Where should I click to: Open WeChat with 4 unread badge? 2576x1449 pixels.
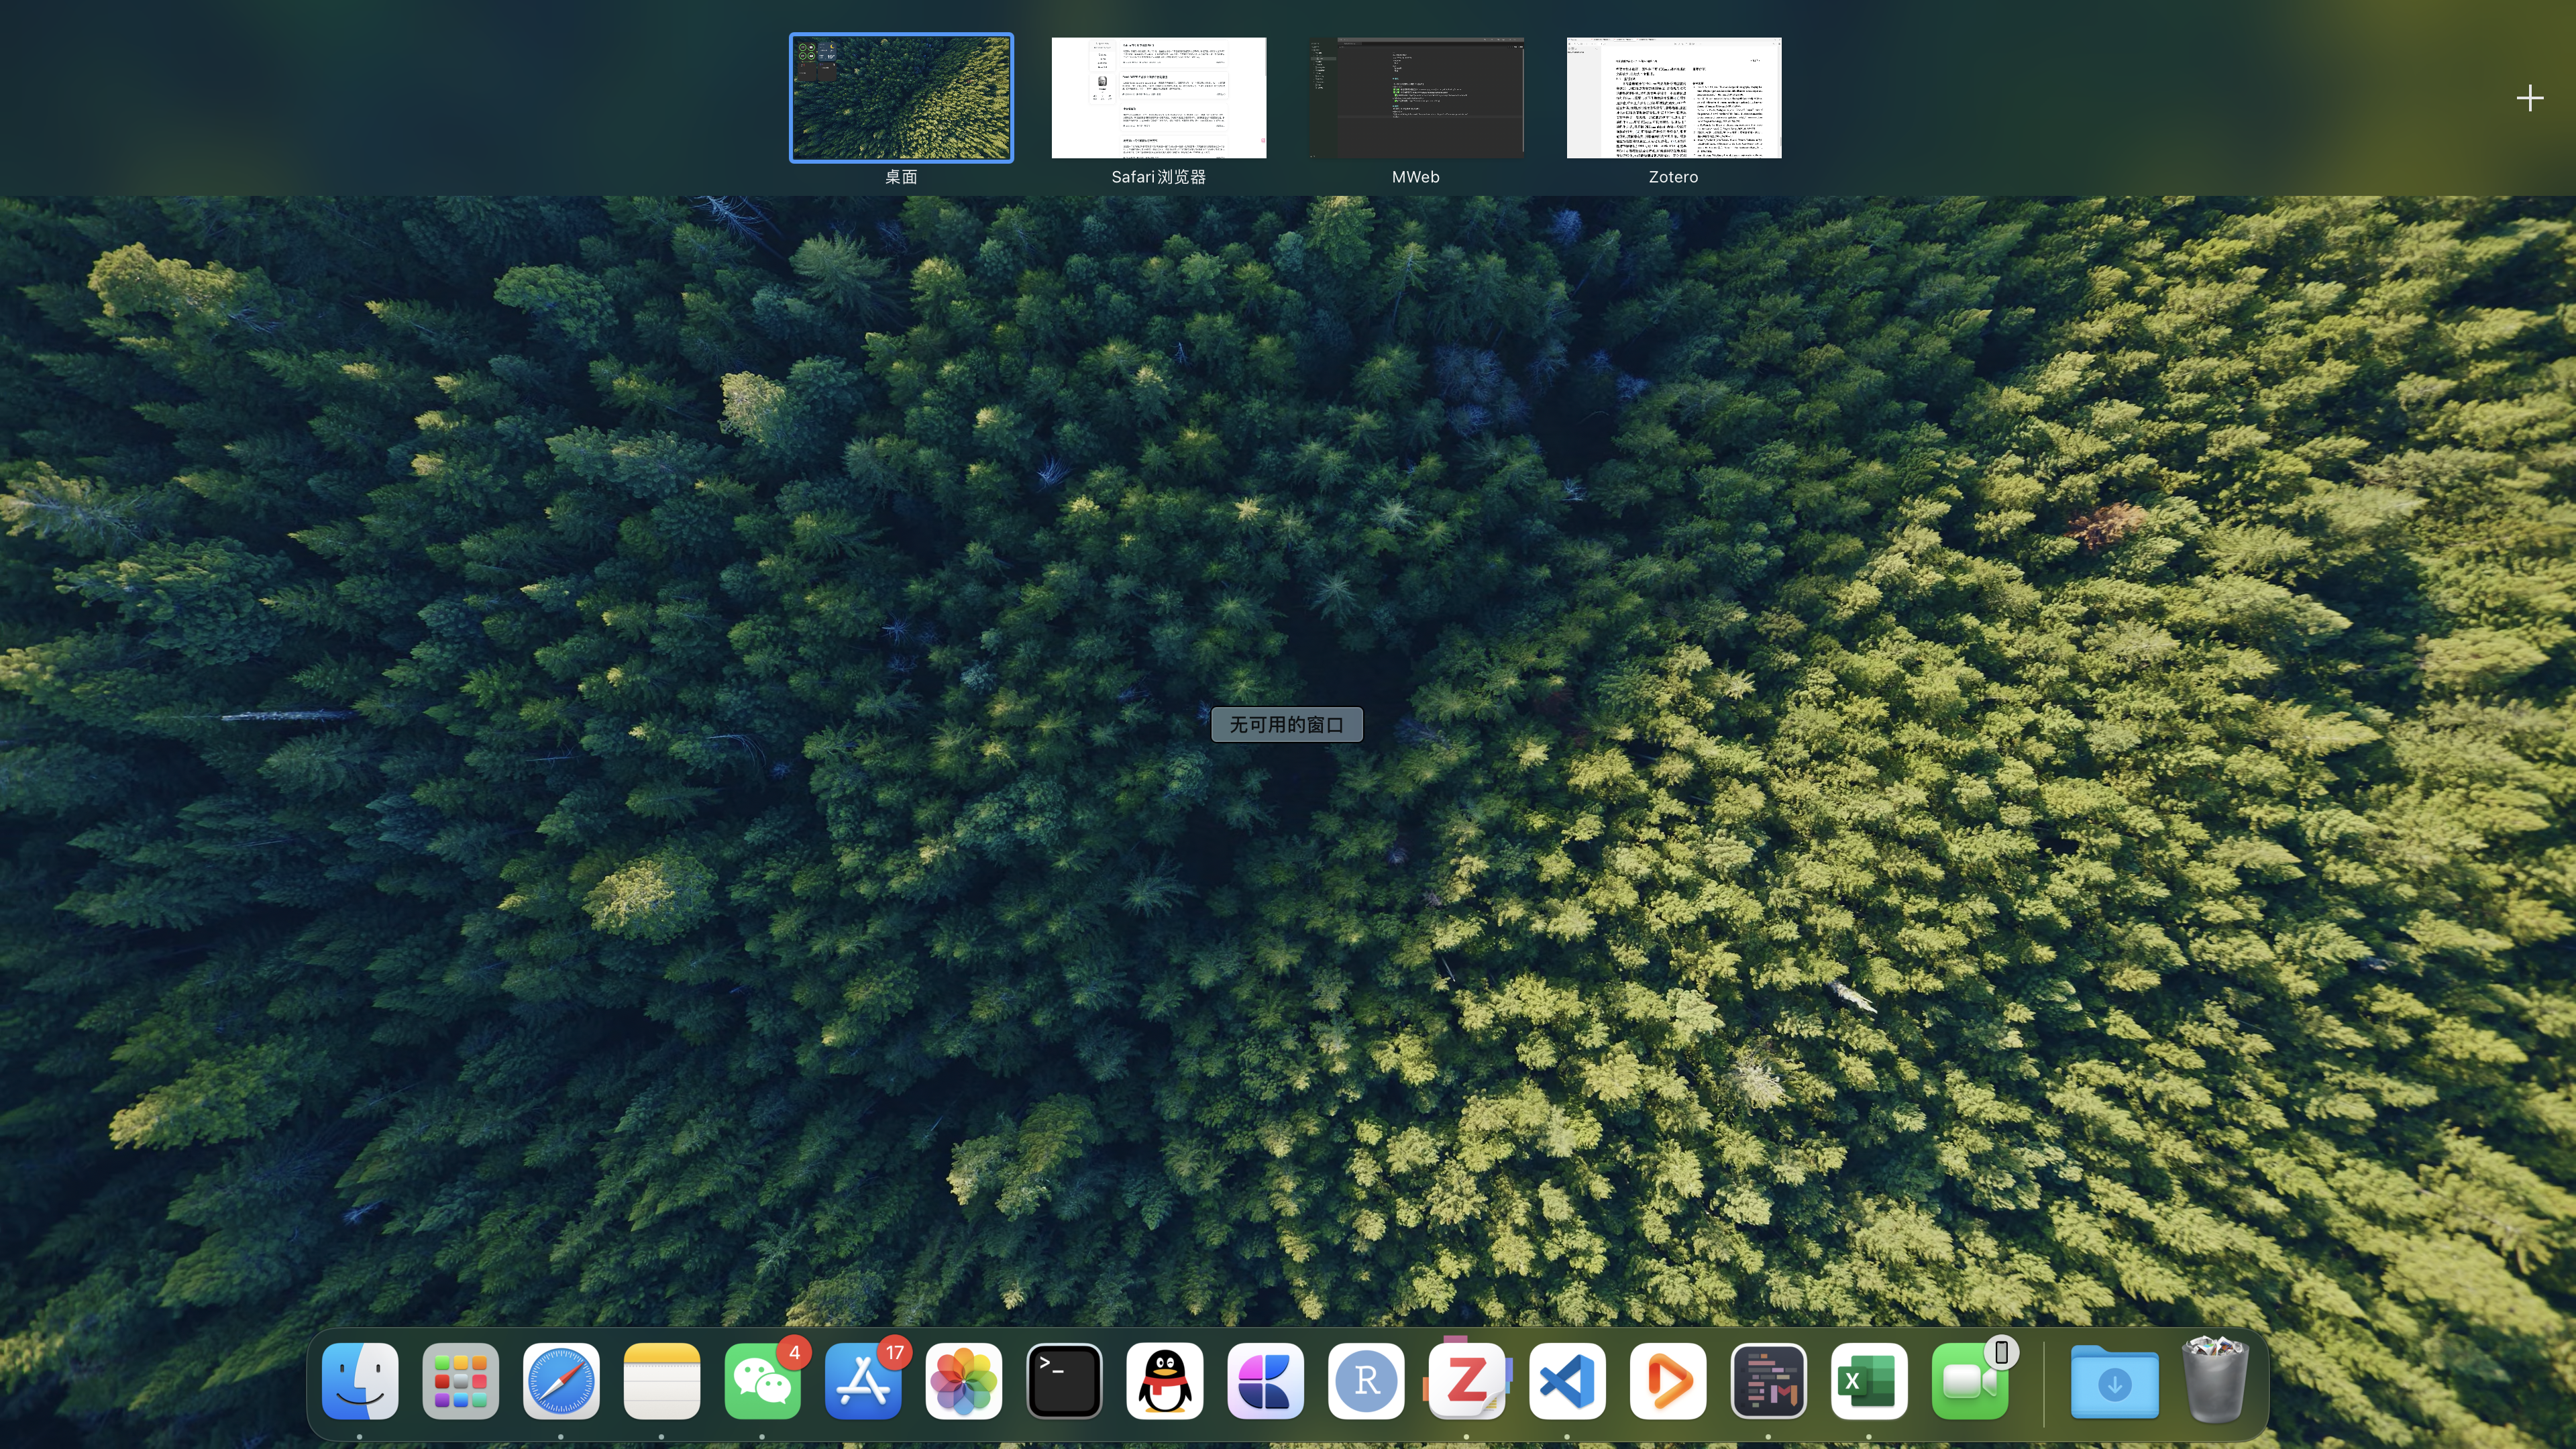[762, 1381]
